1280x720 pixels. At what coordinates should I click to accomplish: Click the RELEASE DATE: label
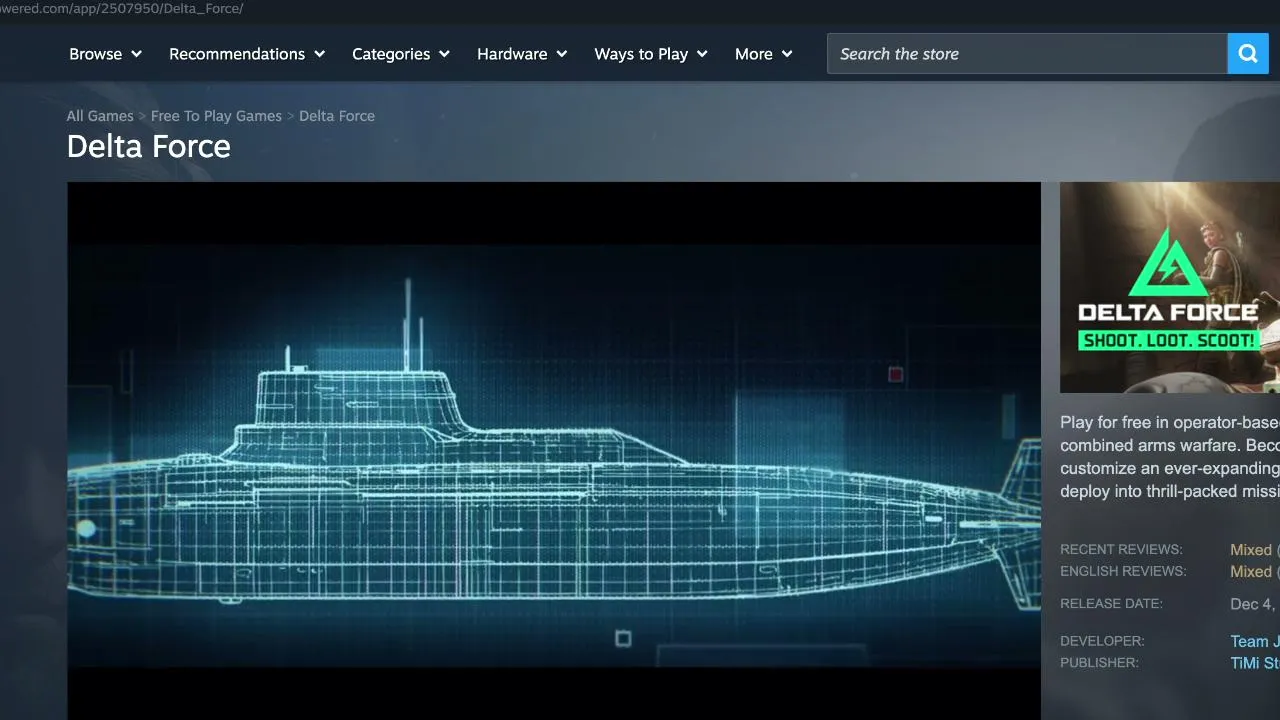[x=1111, y=604]
